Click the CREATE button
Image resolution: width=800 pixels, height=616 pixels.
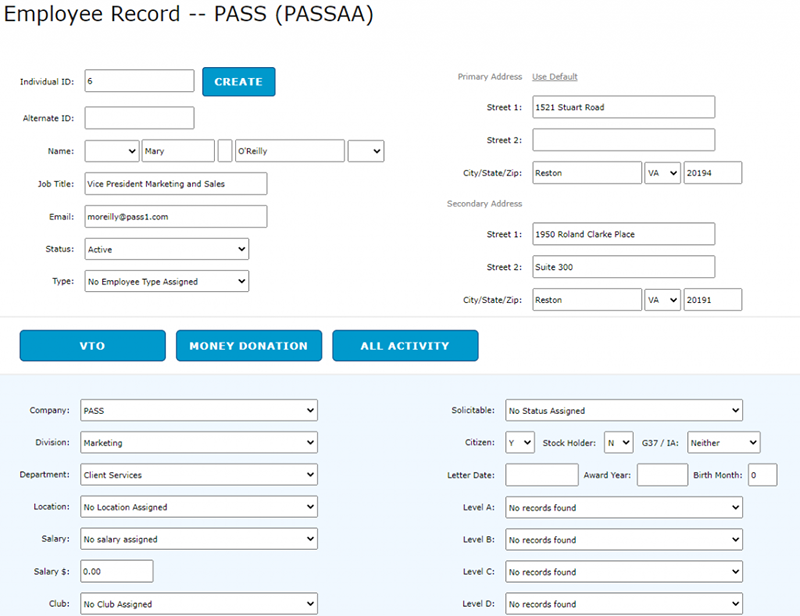pos(238,82)
